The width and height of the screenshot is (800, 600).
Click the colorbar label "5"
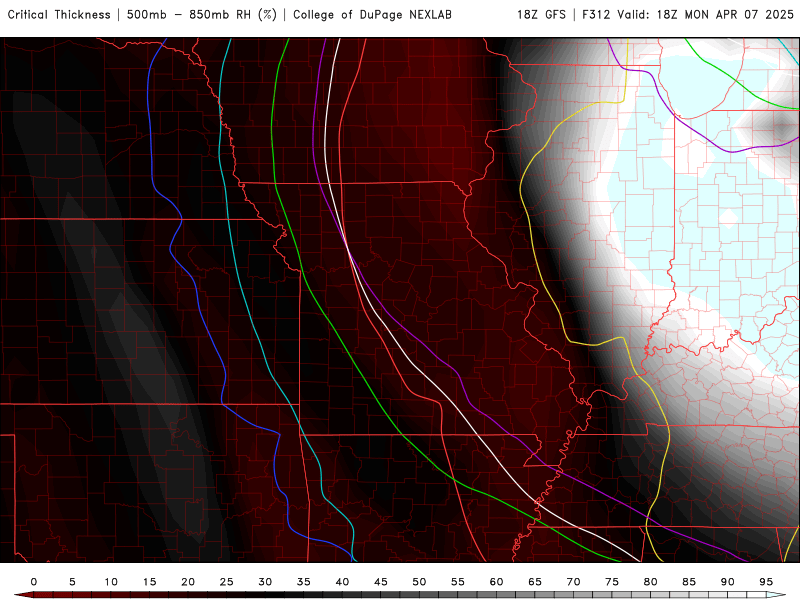pos(72,582)
